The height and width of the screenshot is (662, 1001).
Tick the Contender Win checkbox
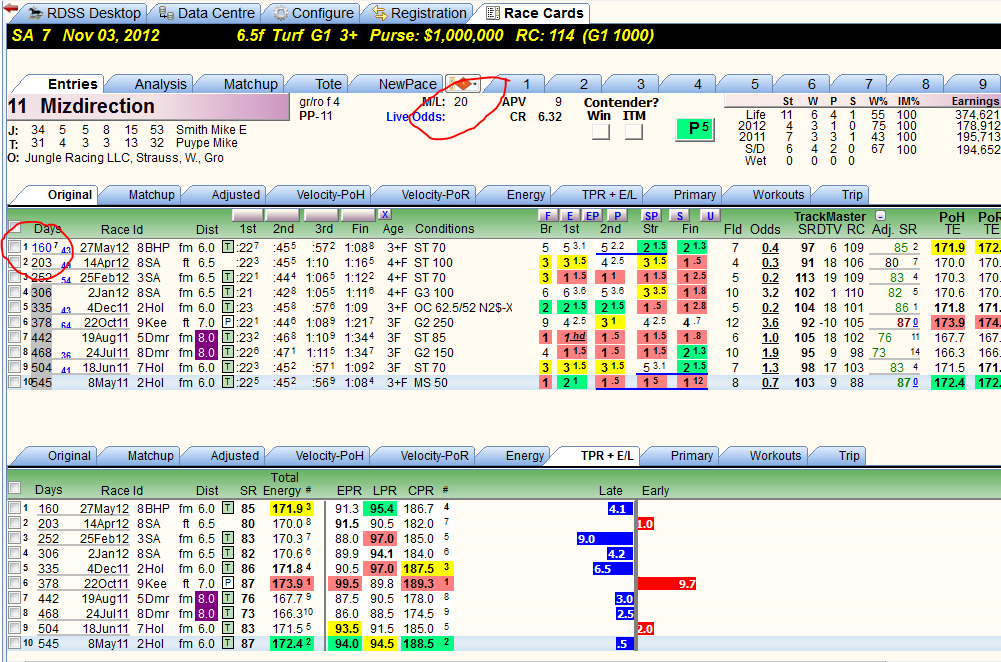[600, 132]
